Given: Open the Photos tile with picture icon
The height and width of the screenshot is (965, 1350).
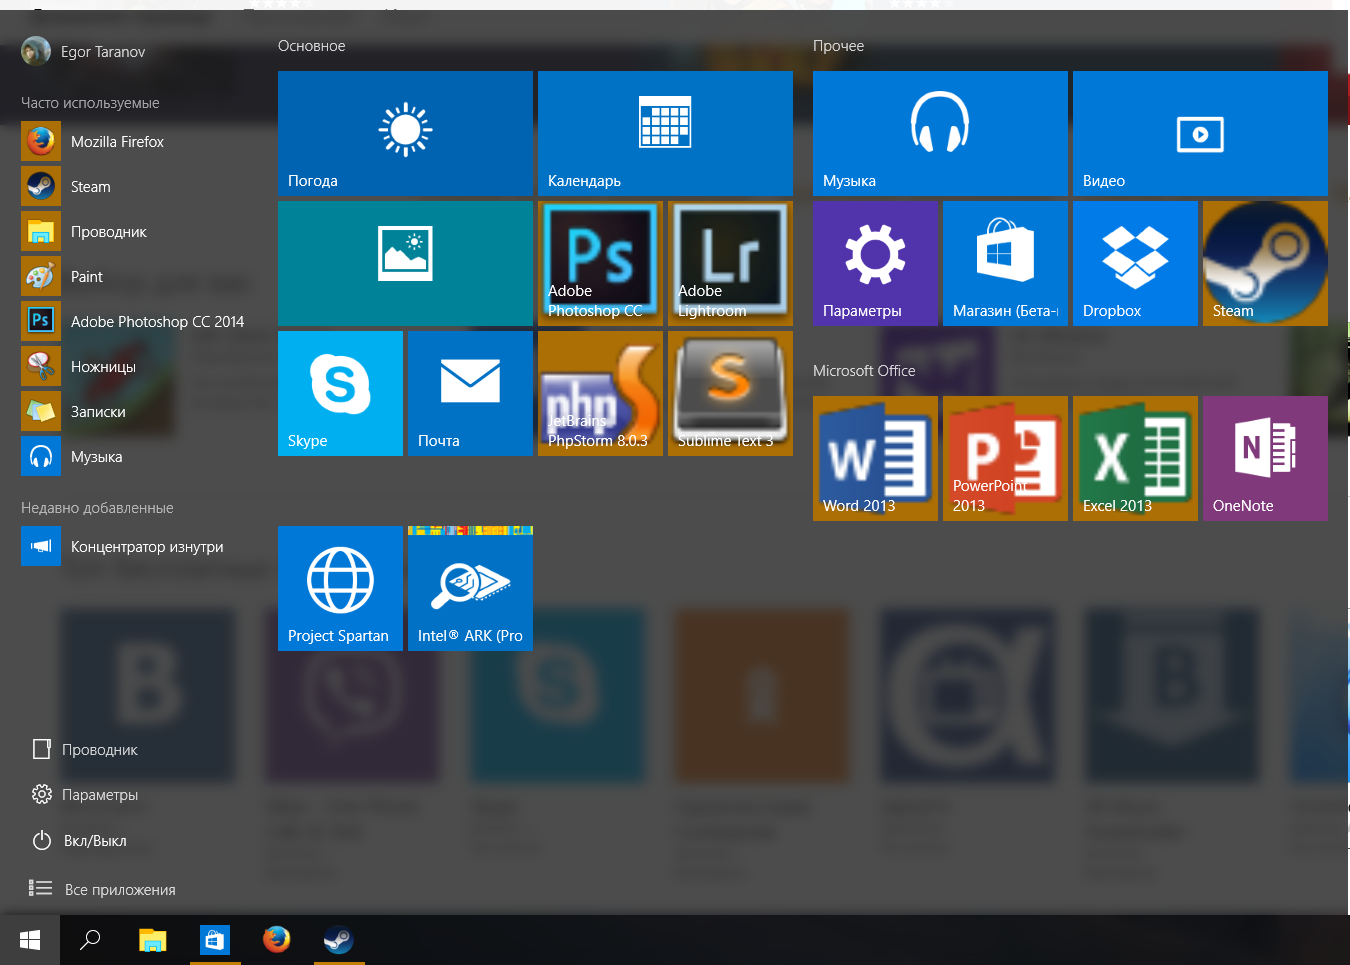Looking at the screenshot, I should click(x=405, y=263).
